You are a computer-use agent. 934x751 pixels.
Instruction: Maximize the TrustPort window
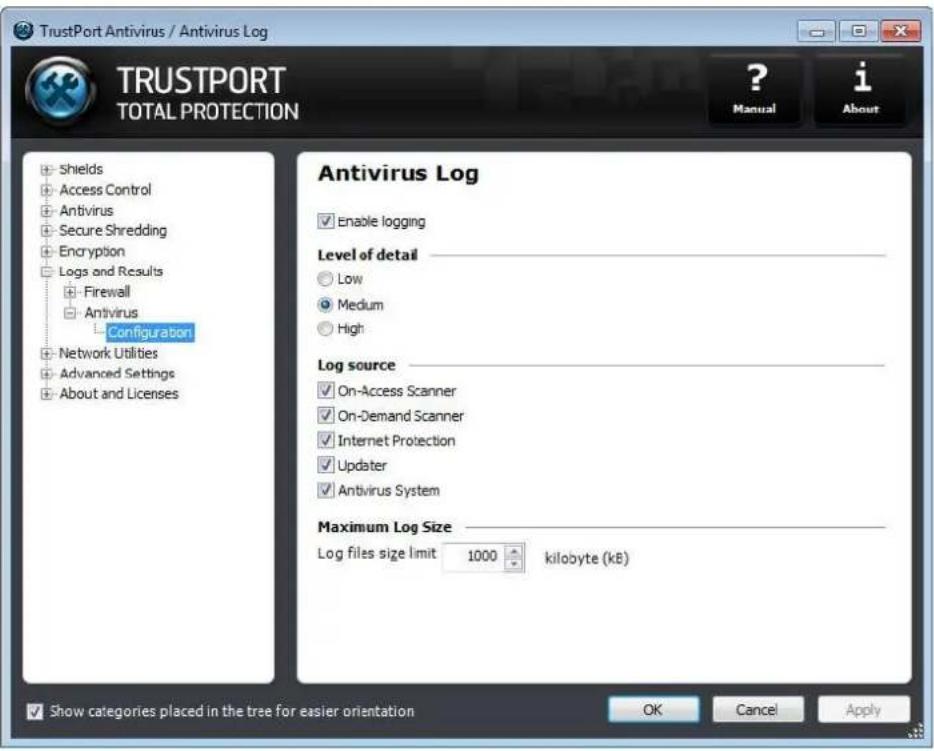(x=858, y=32)
